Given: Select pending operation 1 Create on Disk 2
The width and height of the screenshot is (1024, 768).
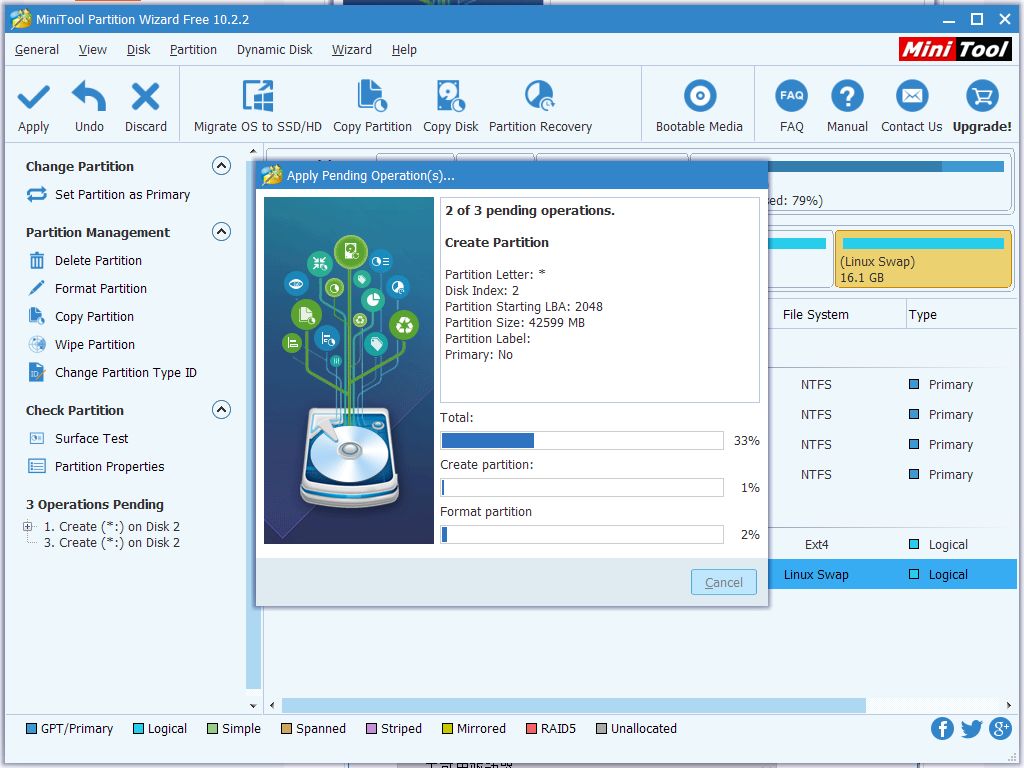Looking at the screenshot, I should (112, 526).
